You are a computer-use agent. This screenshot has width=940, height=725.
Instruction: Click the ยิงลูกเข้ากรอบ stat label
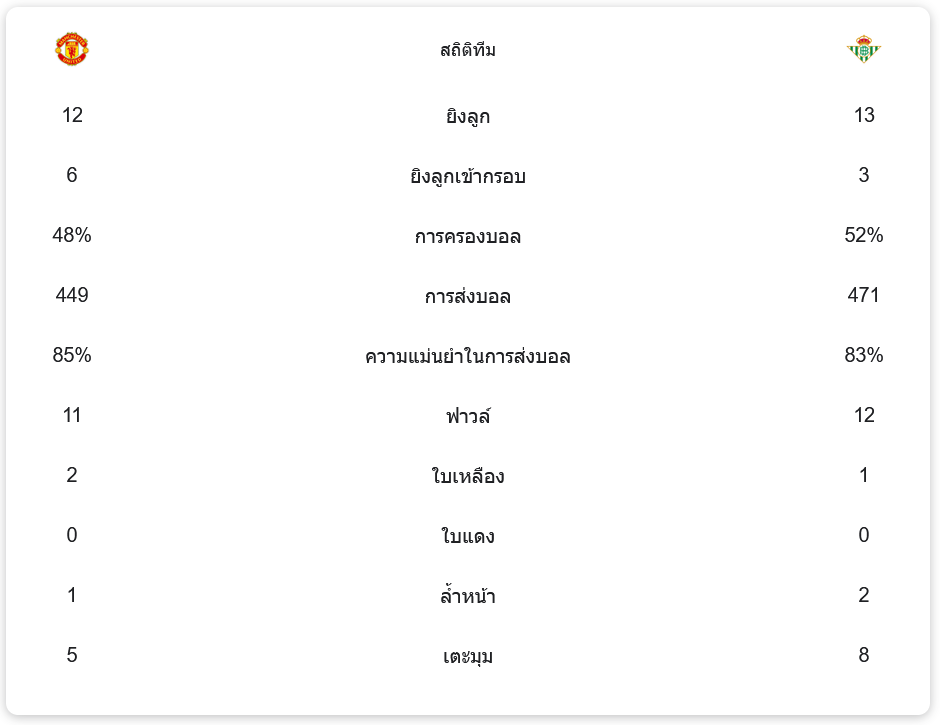468,176
